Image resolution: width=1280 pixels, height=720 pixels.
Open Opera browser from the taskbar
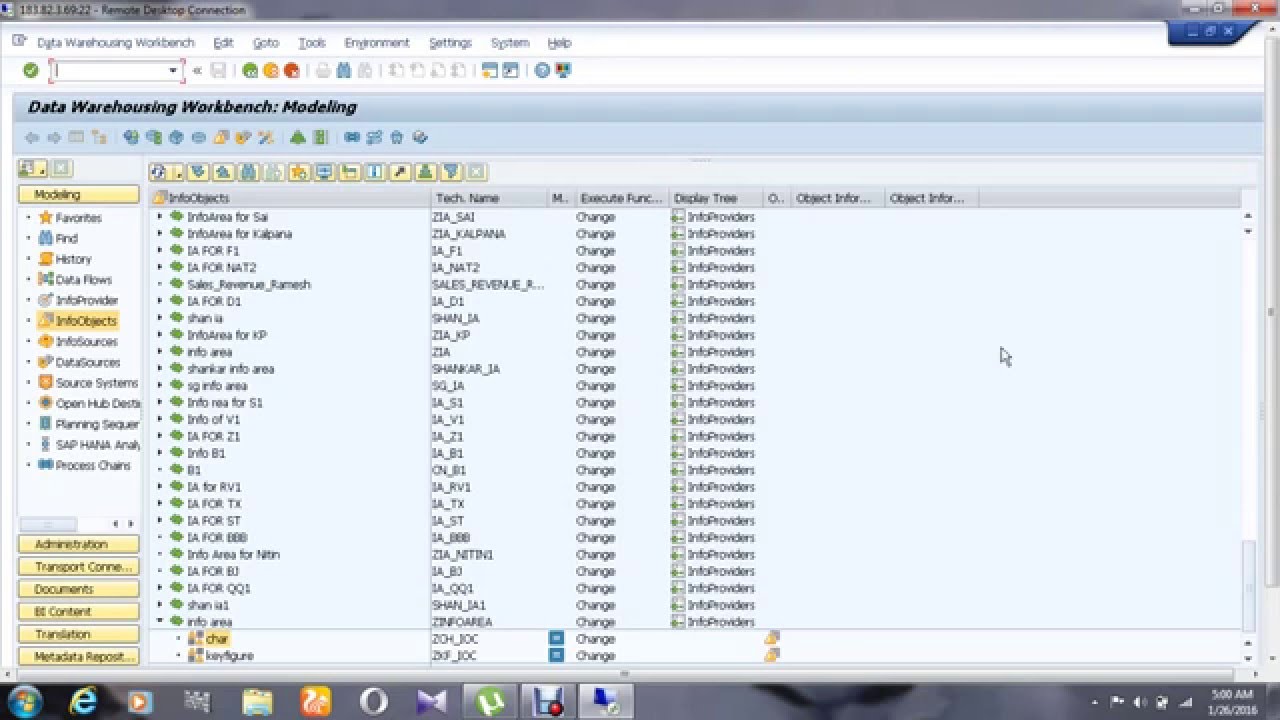[373, 701]
